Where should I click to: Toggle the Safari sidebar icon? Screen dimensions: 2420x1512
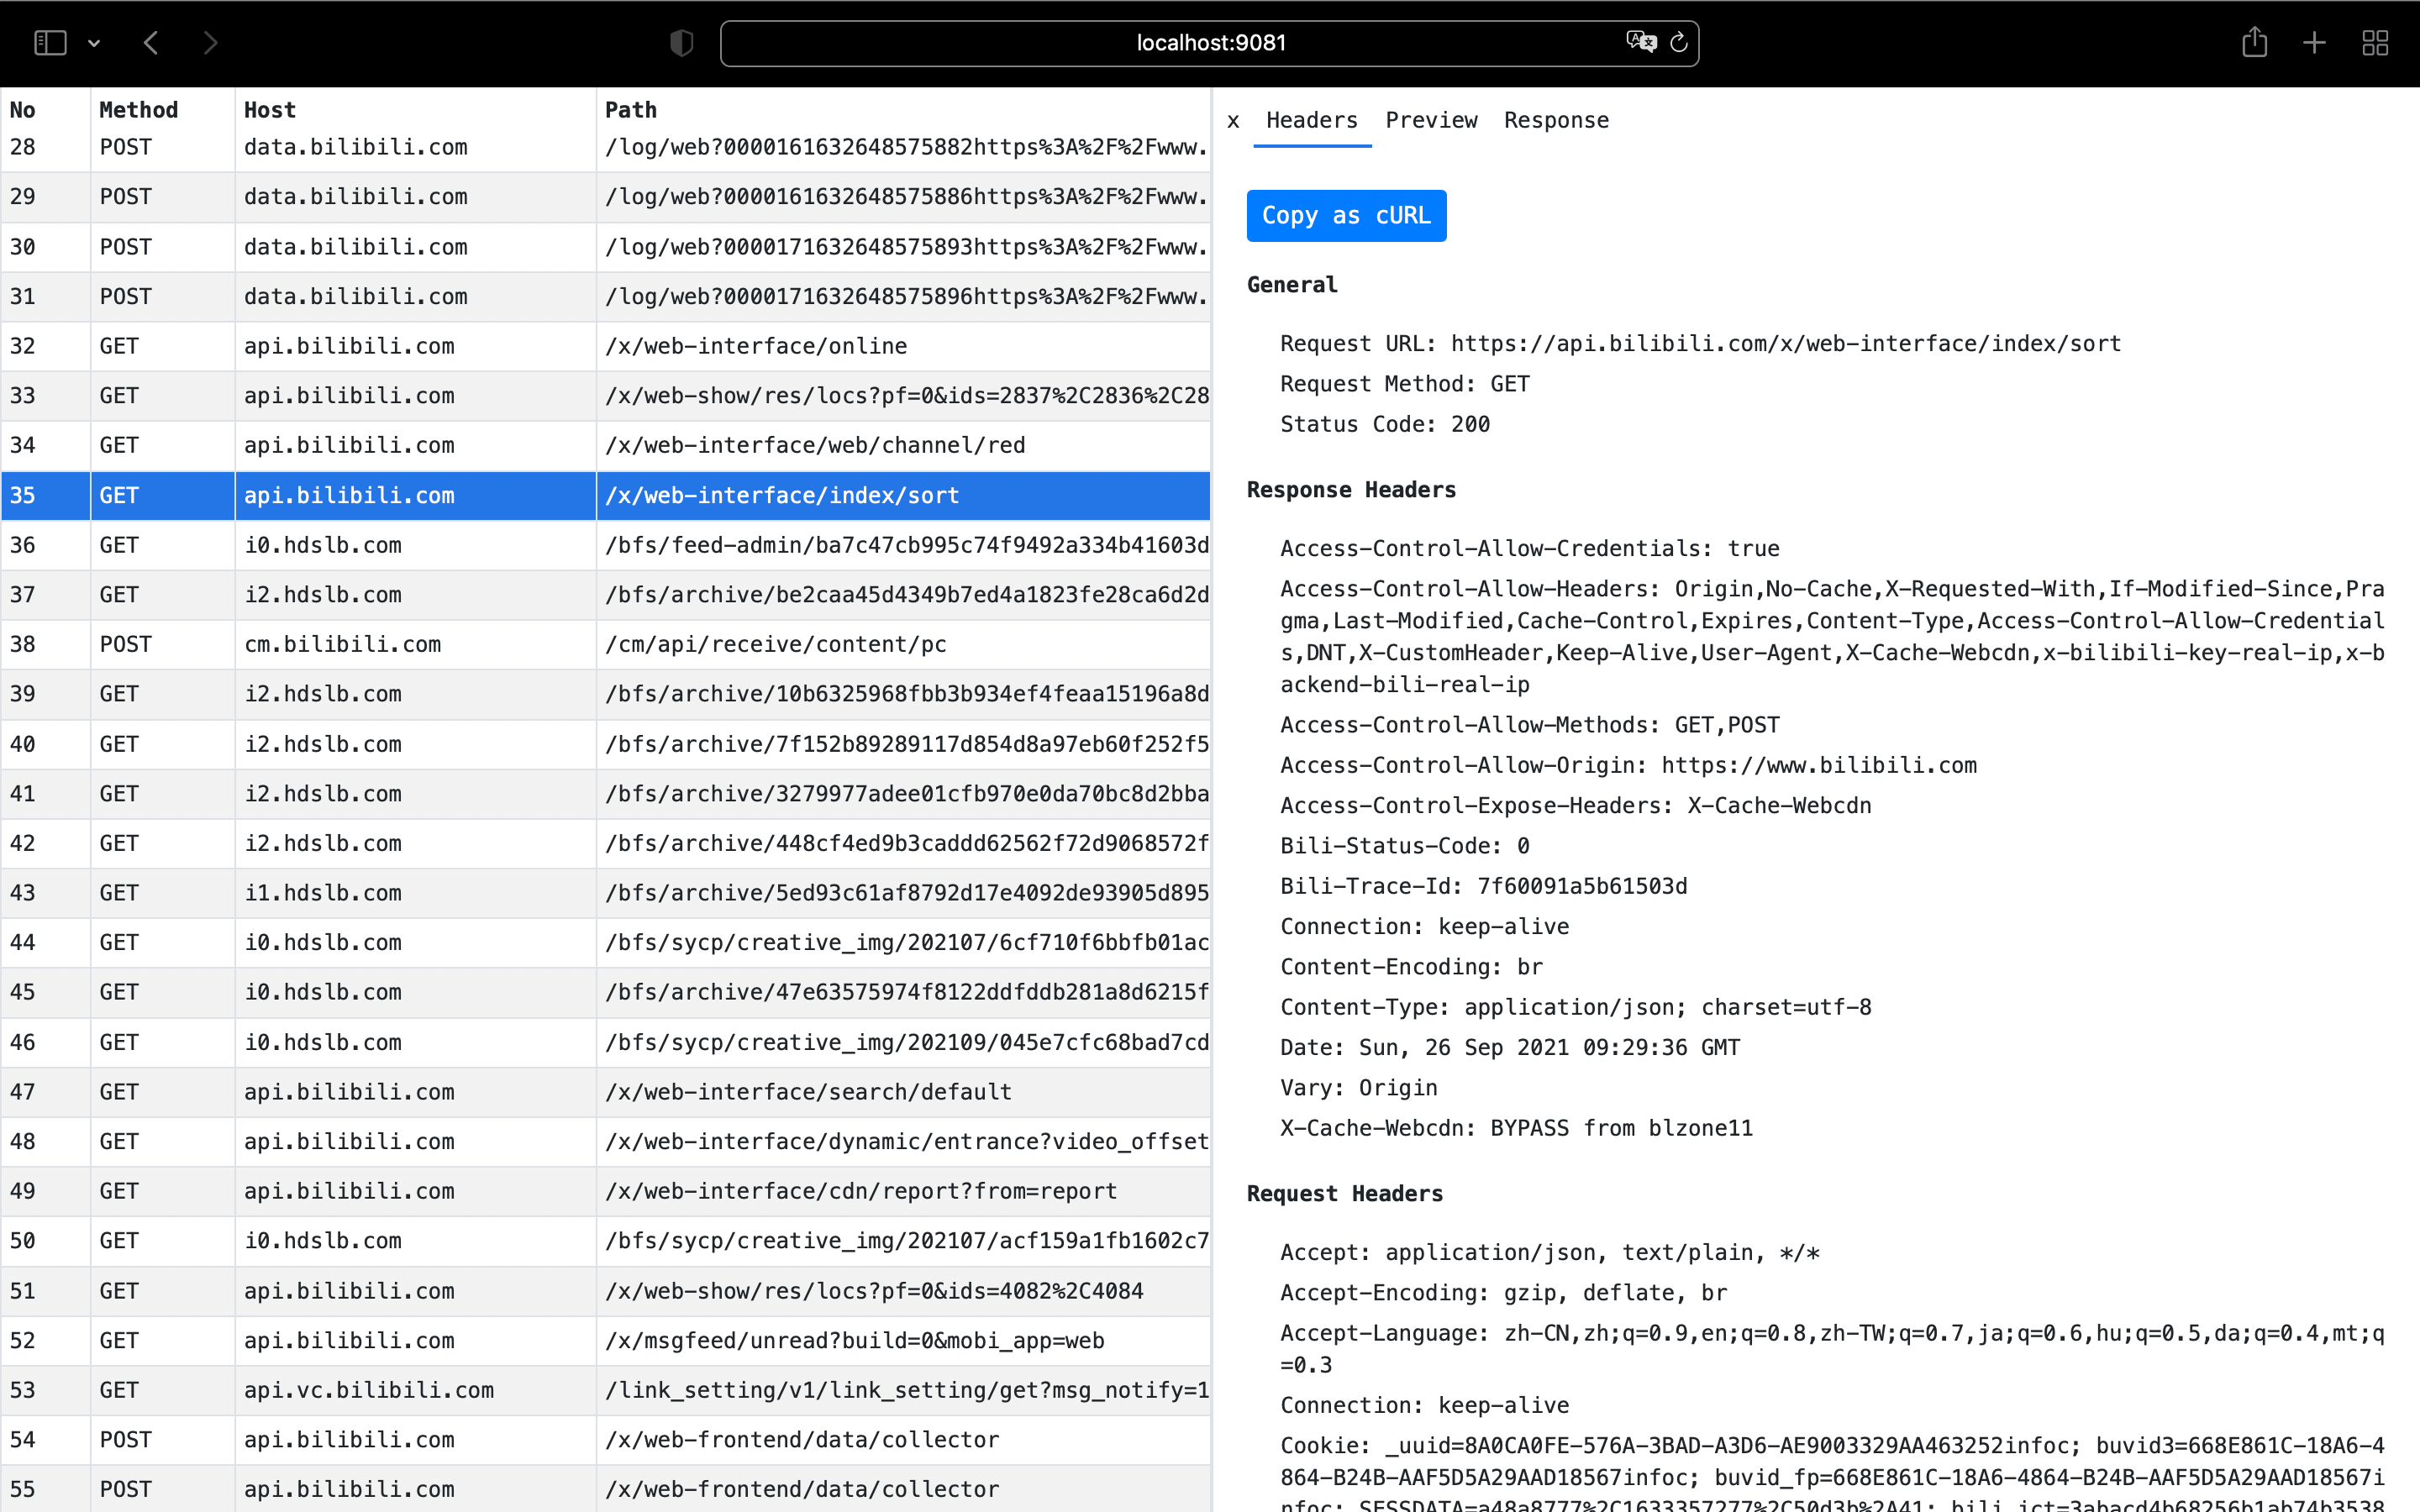(50, 43)
